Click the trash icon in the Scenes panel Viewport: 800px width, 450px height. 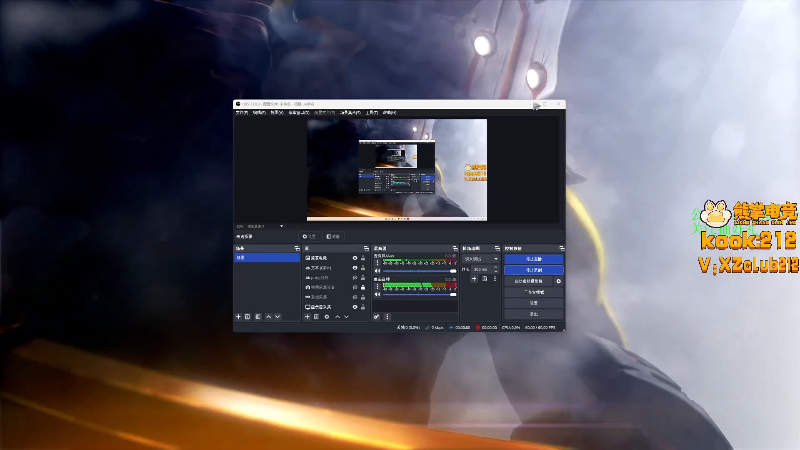pos(247,316)
